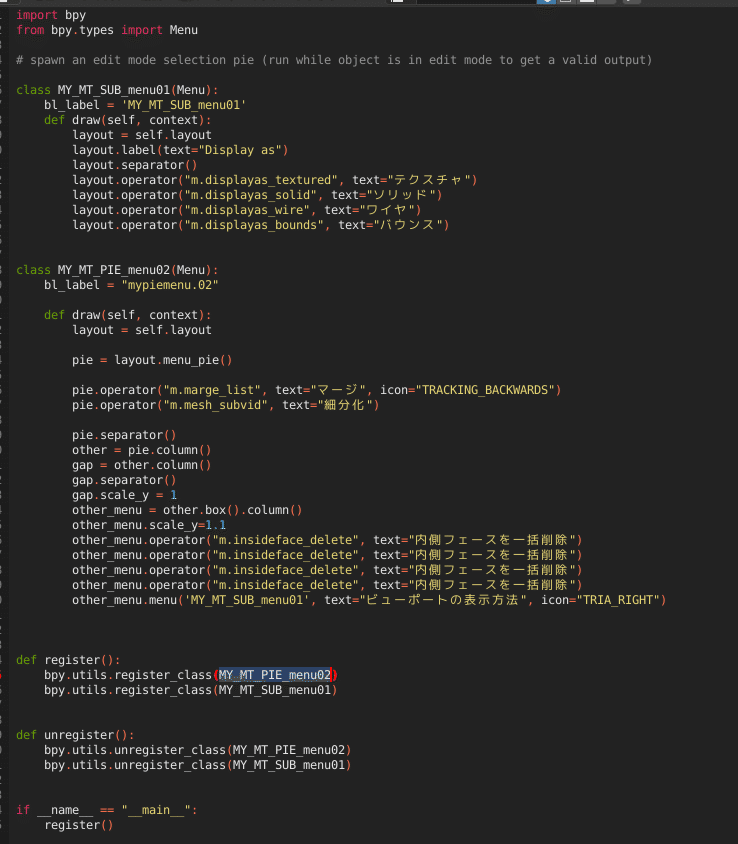Screen dimensions: 738x844
Task: Click the pie.separator() line
Action: coord(124,435)
